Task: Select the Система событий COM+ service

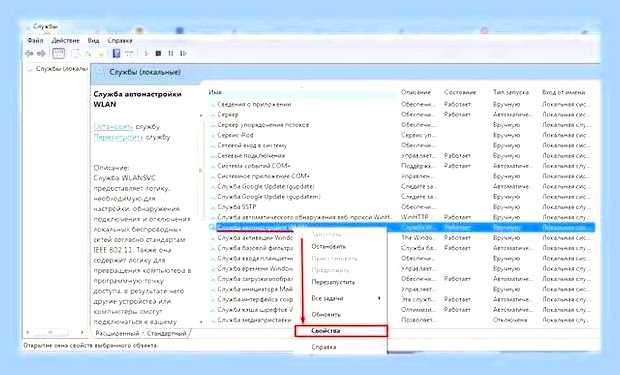Action: click(x=400, y=166)
